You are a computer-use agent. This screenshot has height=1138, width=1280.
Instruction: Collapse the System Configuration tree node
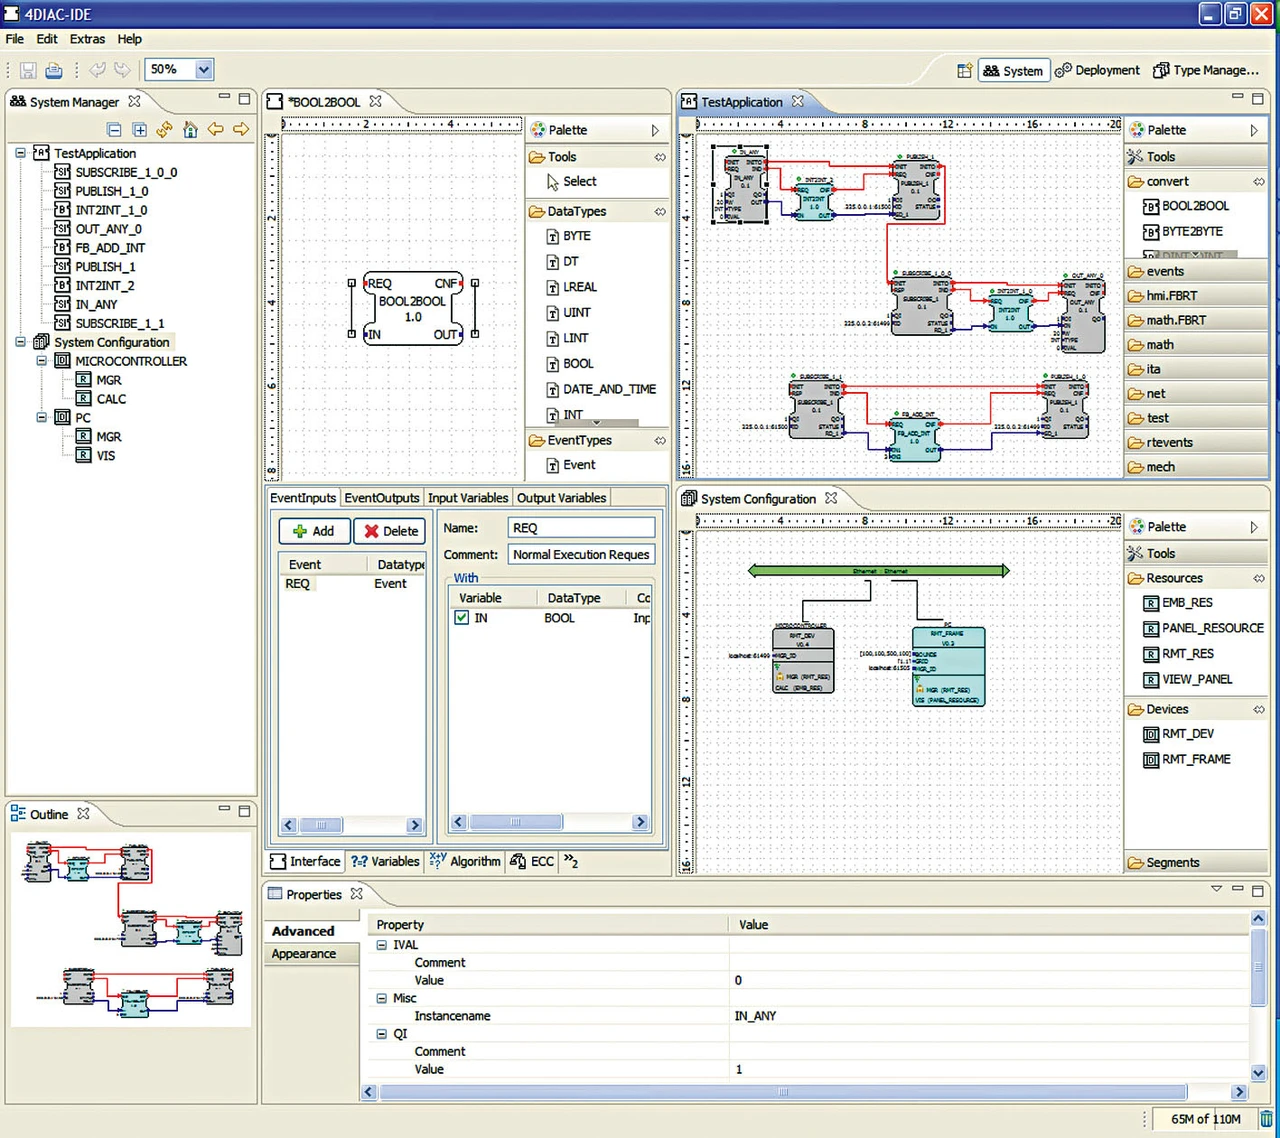click(20, 342)
